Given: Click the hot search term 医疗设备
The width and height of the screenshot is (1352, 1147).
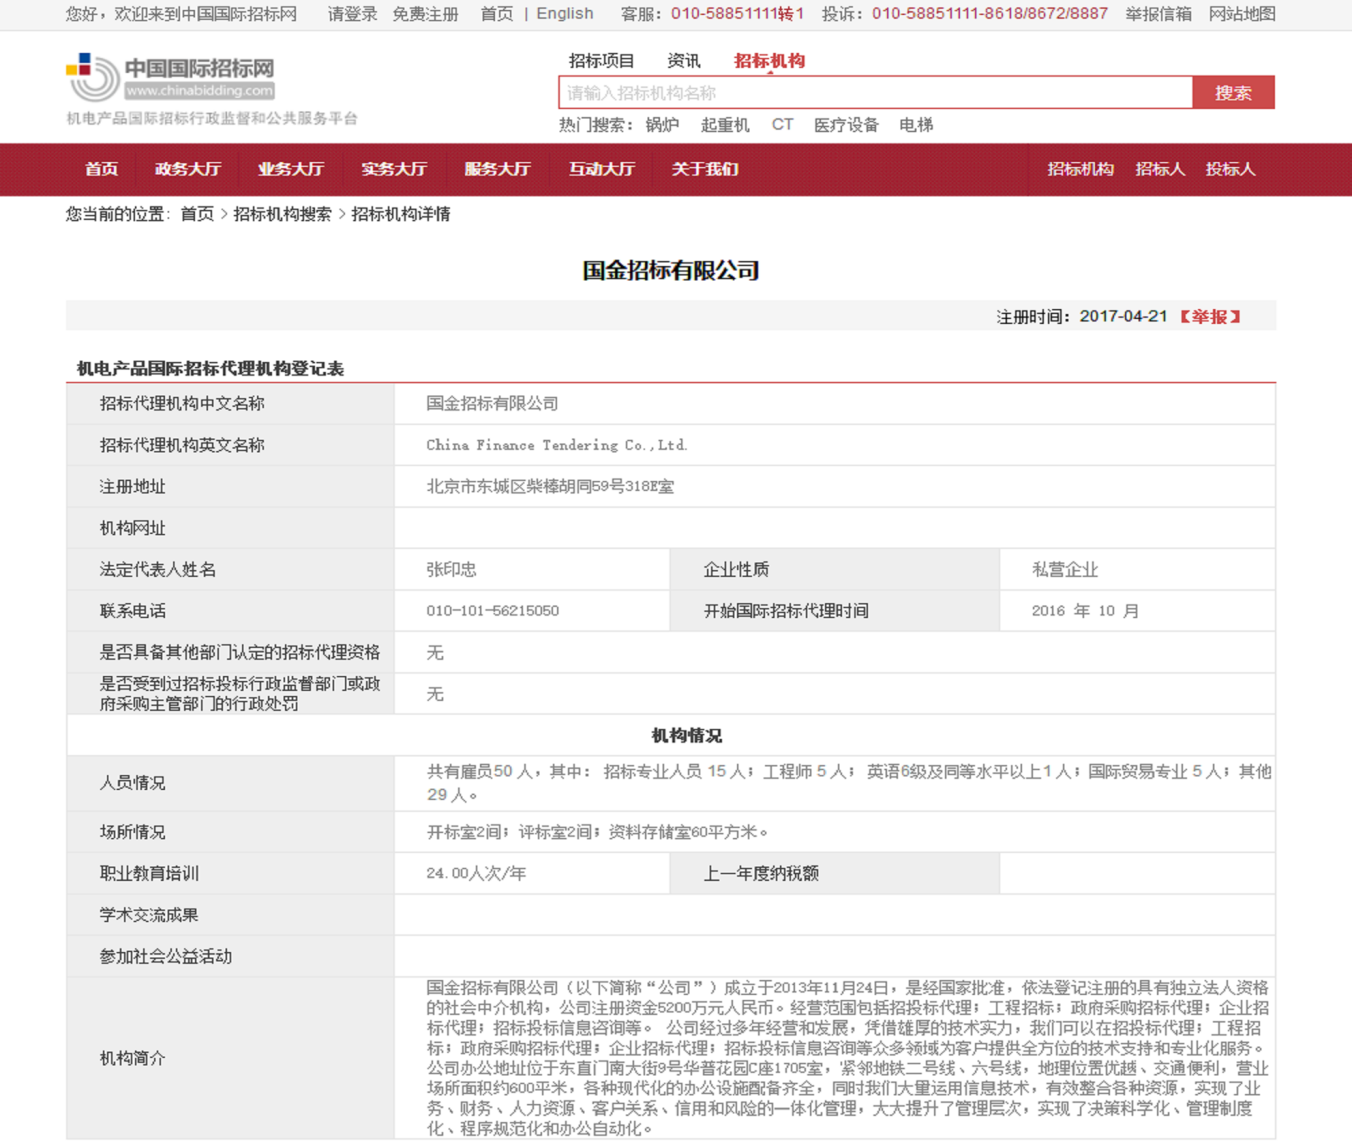Looking at the screenshot, I should 846,125.
